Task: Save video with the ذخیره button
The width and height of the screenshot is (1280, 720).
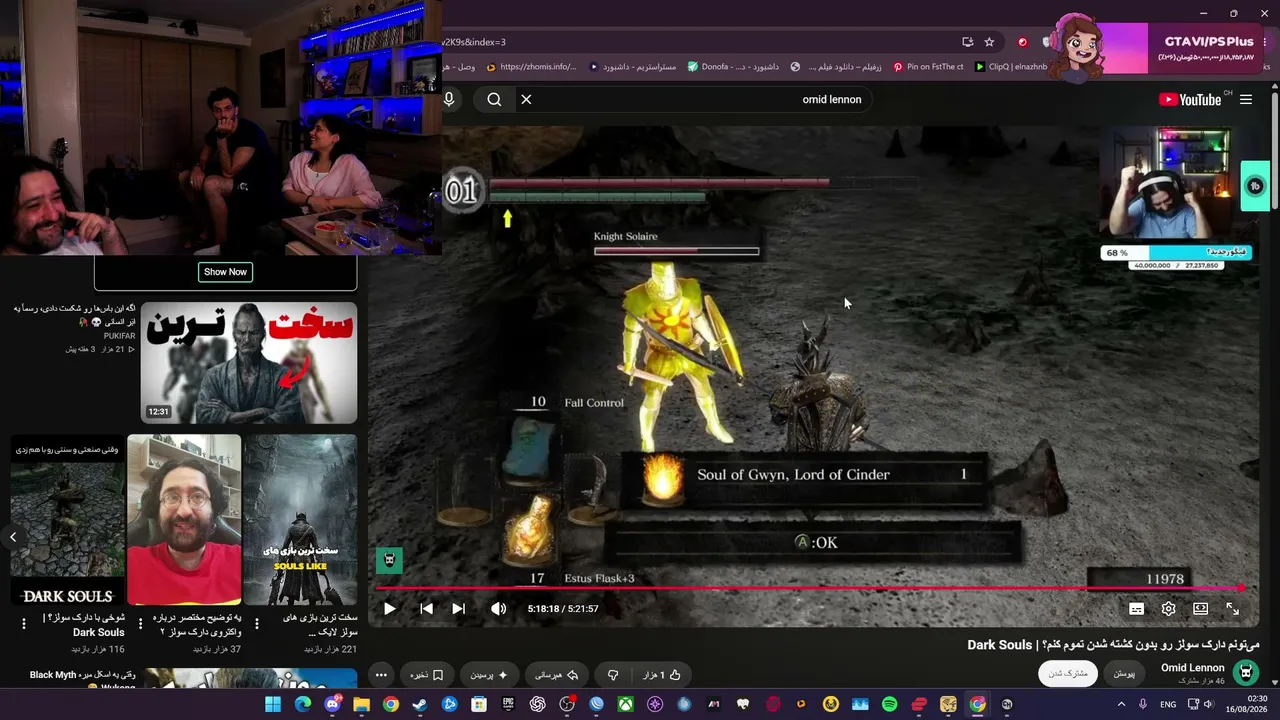Action: coord(427,675)
